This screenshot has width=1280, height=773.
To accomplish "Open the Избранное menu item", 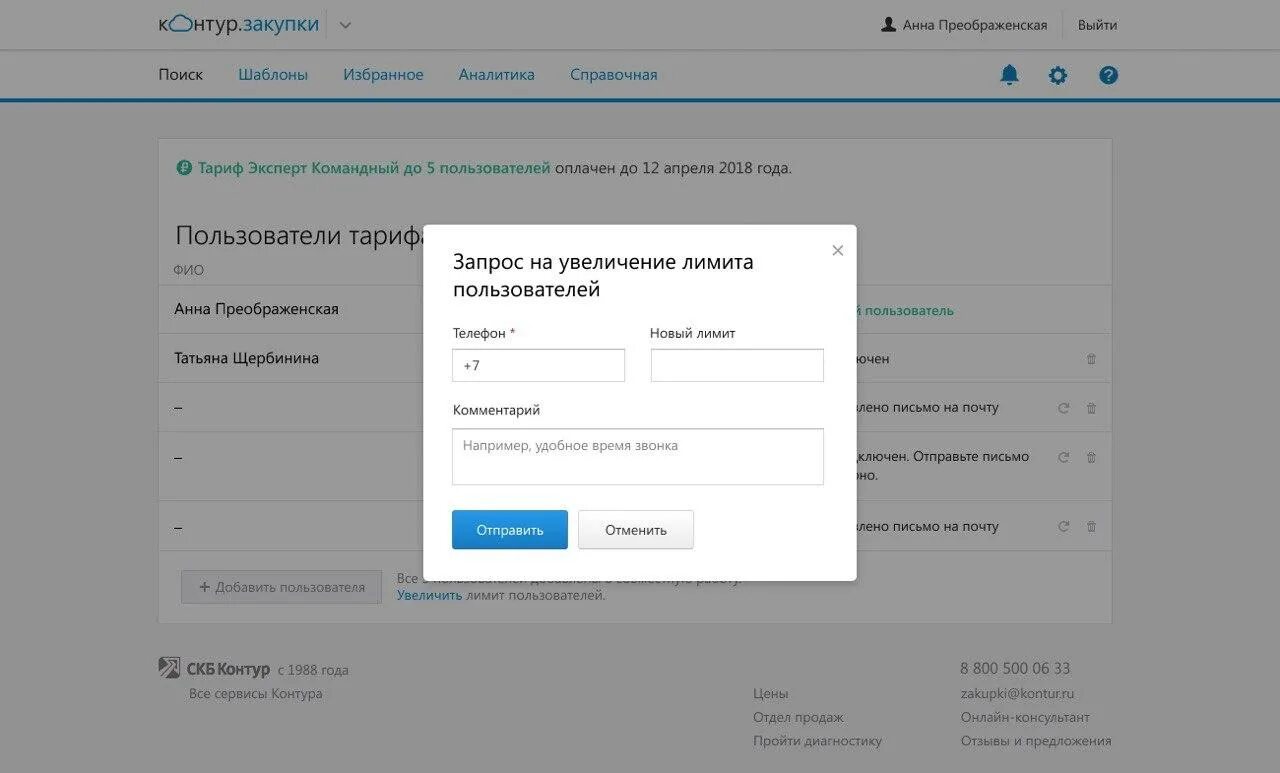I will [x=383, y=75].
